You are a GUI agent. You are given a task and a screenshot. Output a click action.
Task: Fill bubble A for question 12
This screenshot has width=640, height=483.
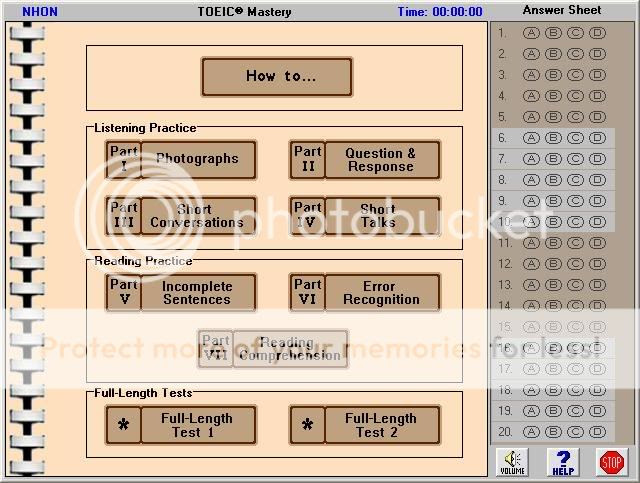pyautogui.click(x=531, y=264)
